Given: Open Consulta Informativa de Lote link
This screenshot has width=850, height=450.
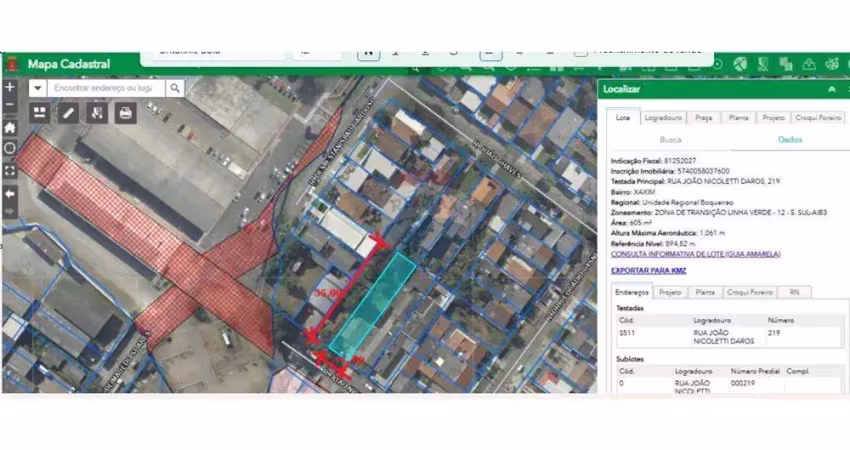Looking at the screenshot, I should point(695,254).
